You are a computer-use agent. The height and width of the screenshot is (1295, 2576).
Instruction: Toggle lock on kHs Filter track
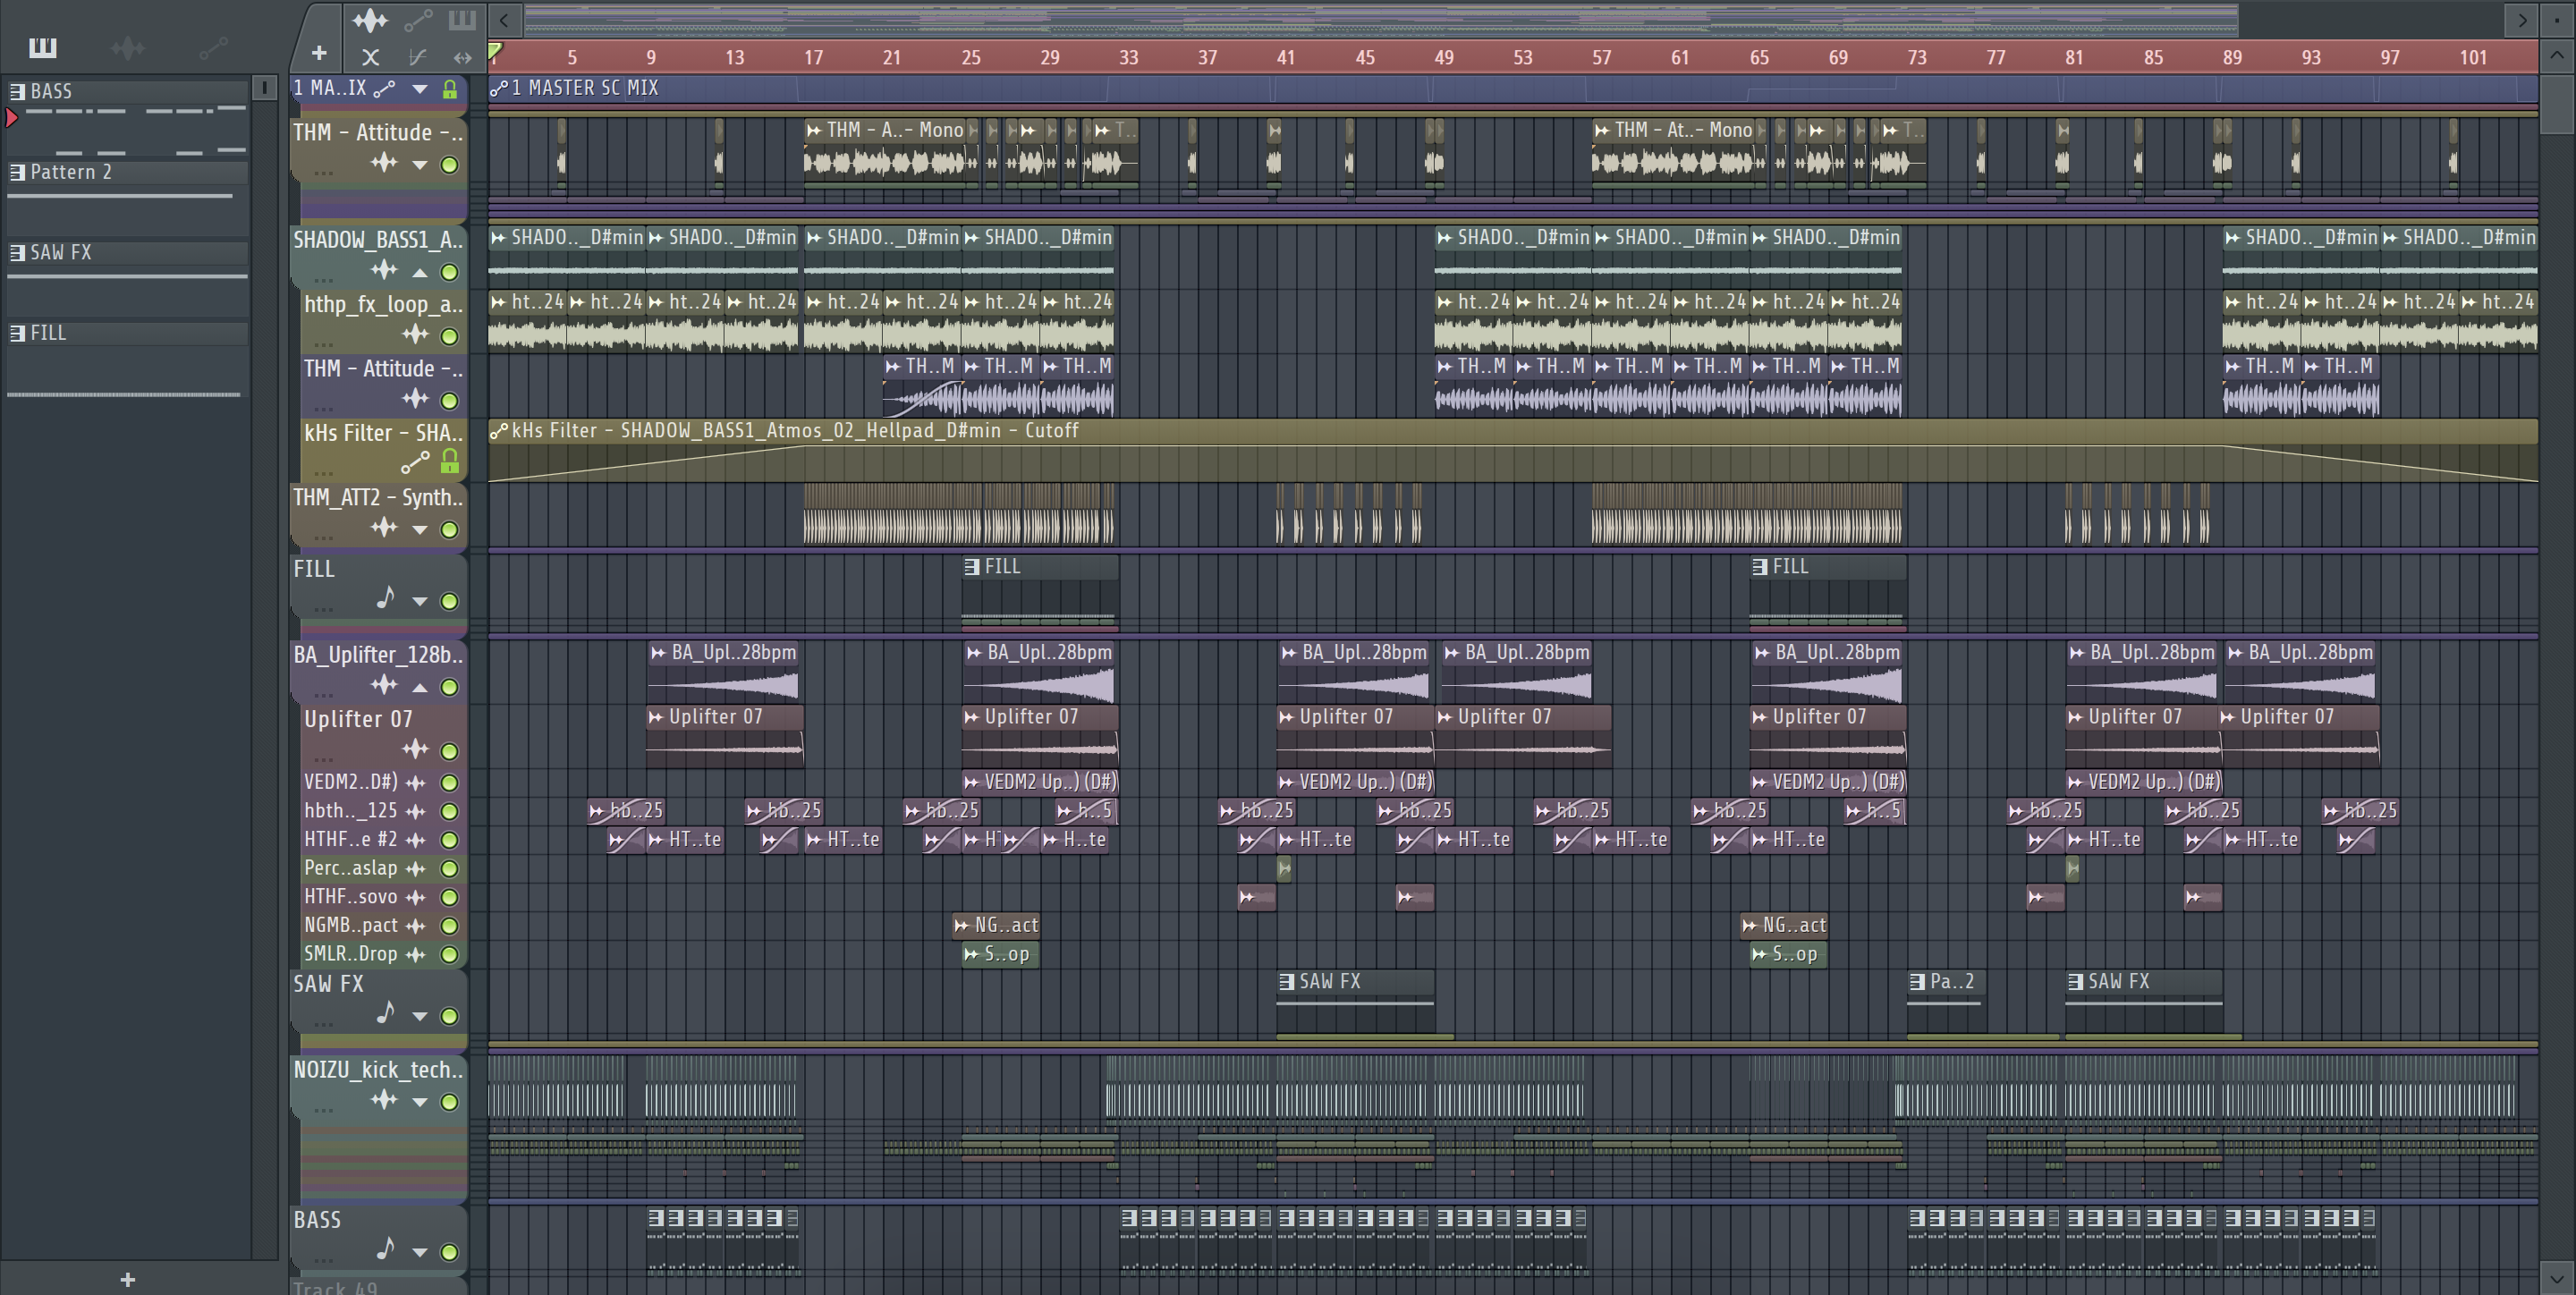tap(450, 461)
